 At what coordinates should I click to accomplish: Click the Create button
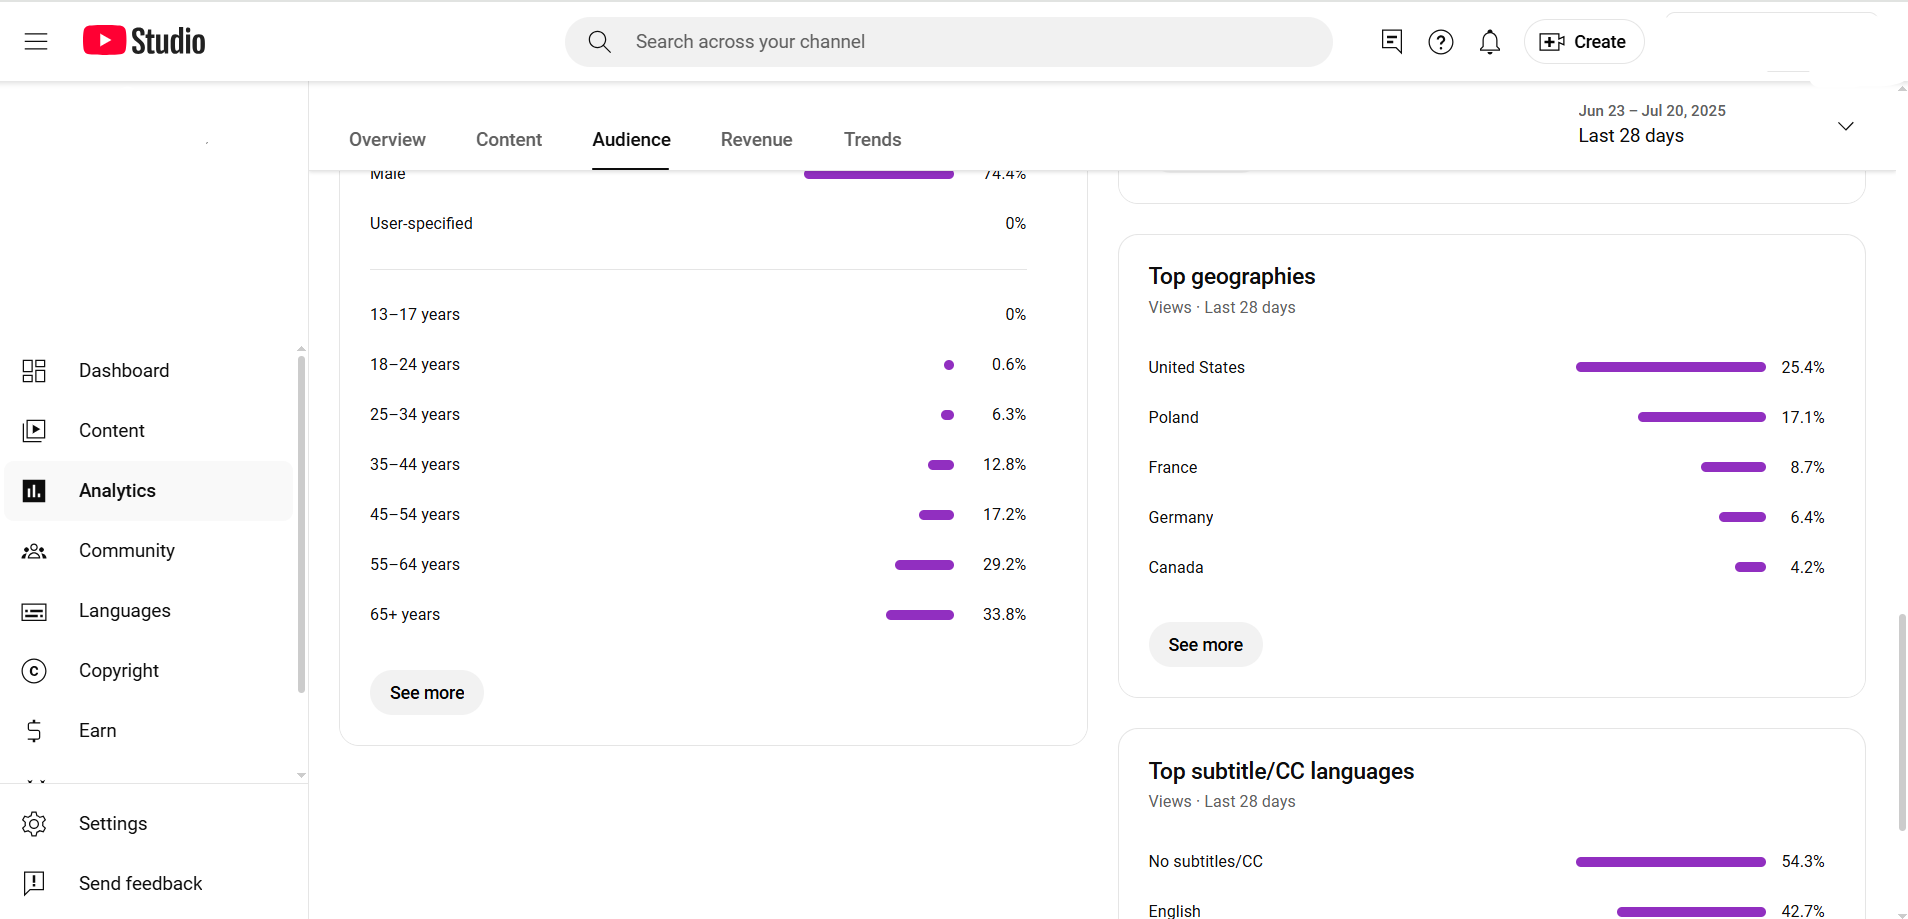point(1583,42)
